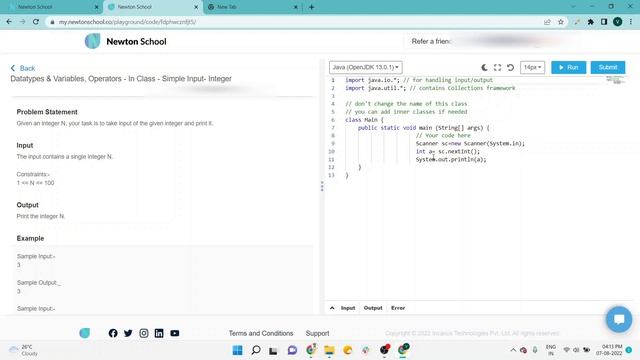
Task: Open Newton School Twitter page
Action: [x=128, y=333]
